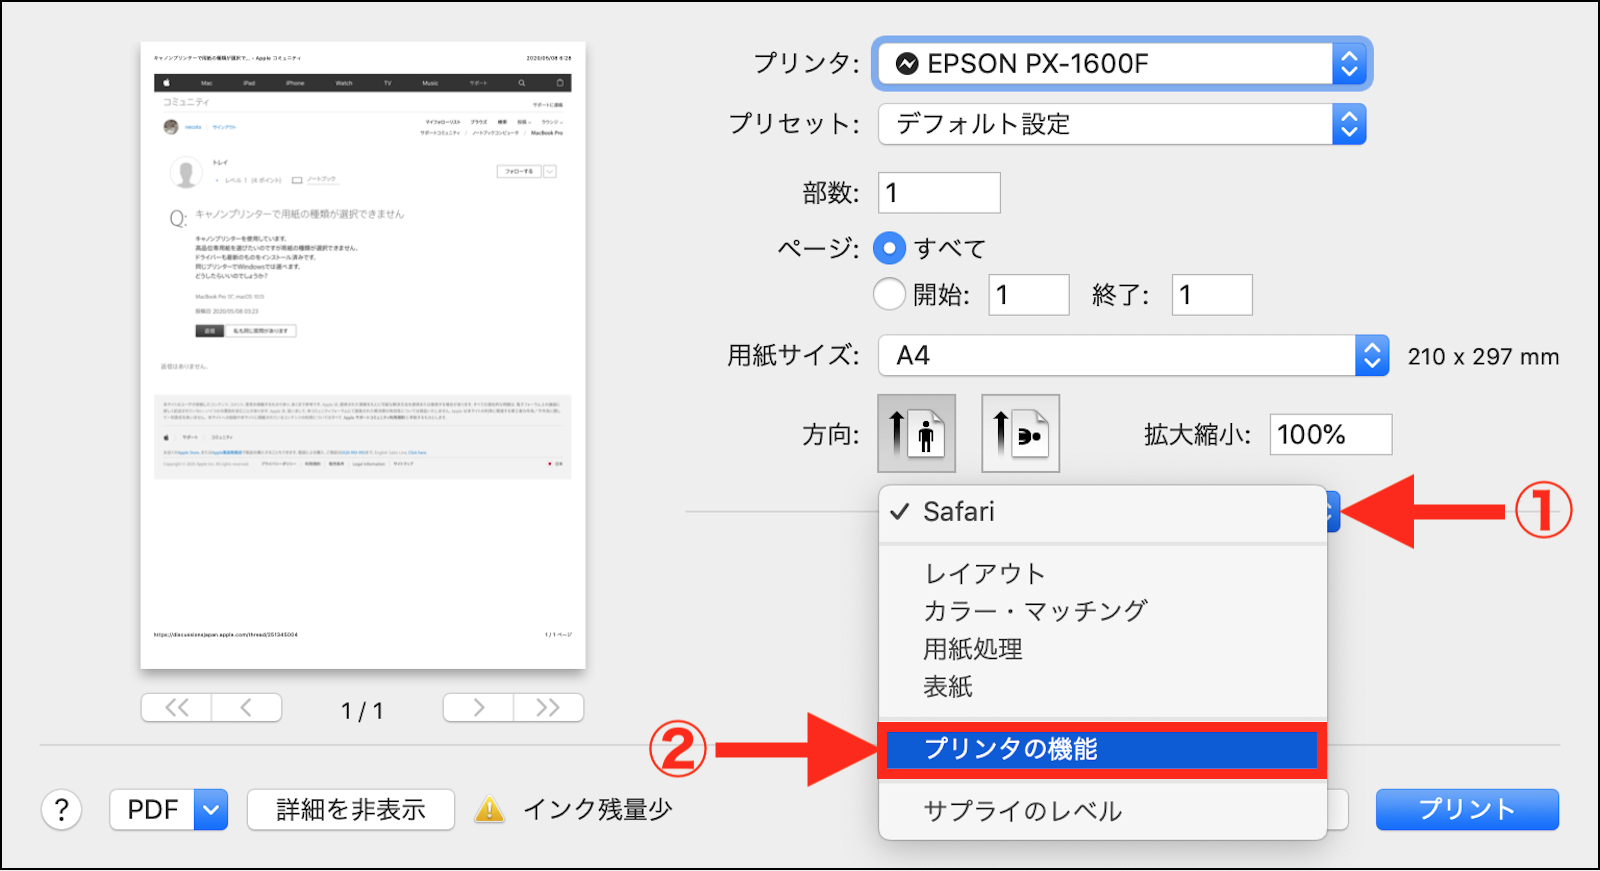The height and width of the screenshot is (871, 1600).
Task: Click the 詳細を非表示 button
Action: [351, 809]
